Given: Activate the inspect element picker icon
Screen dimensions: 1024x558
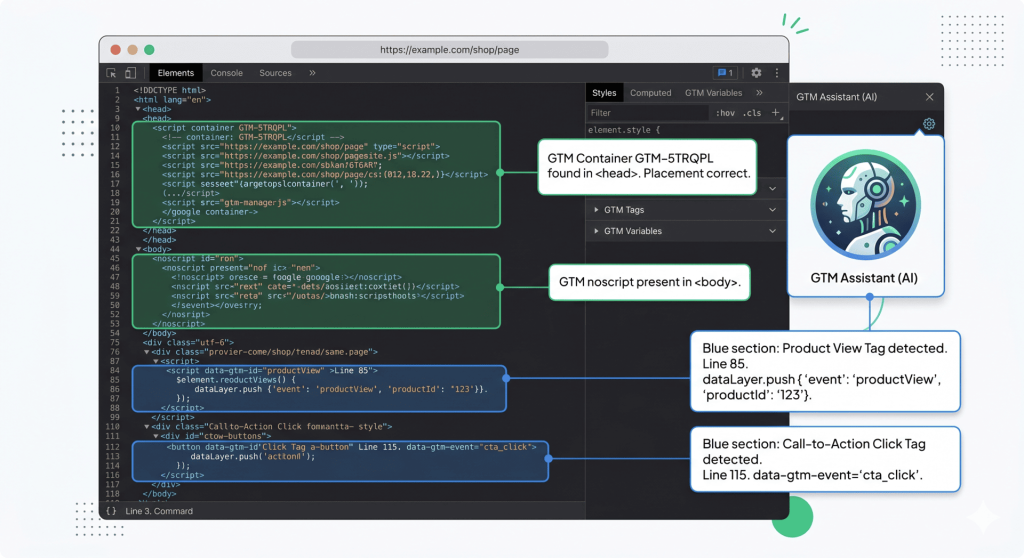Looking at the screenshot, I should (x=112, y=73).
